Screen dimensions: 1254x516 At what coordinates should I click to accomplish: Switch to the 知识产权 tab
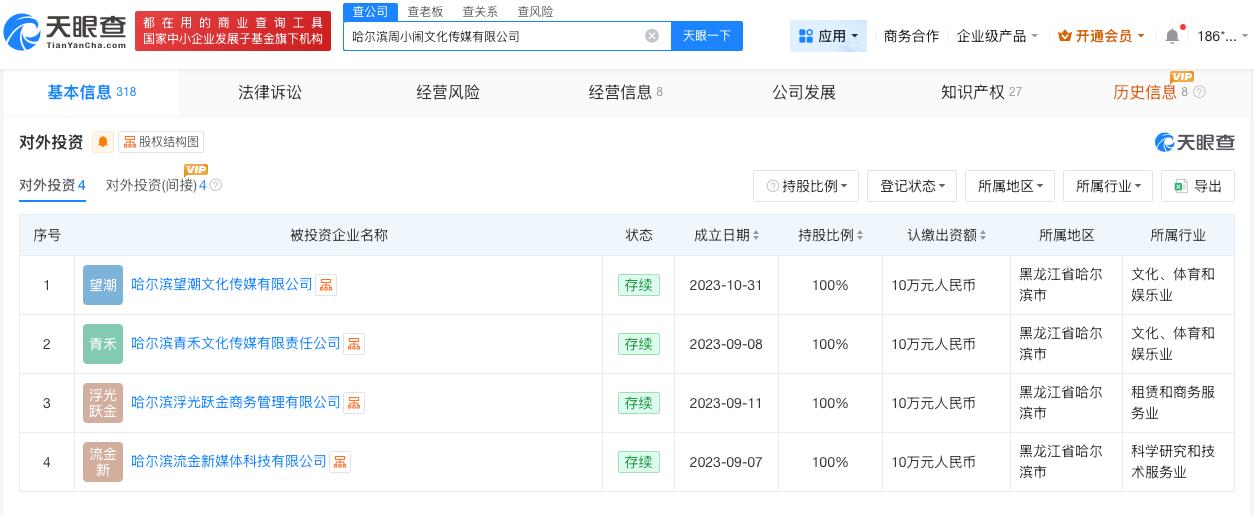tap(981, 93)
